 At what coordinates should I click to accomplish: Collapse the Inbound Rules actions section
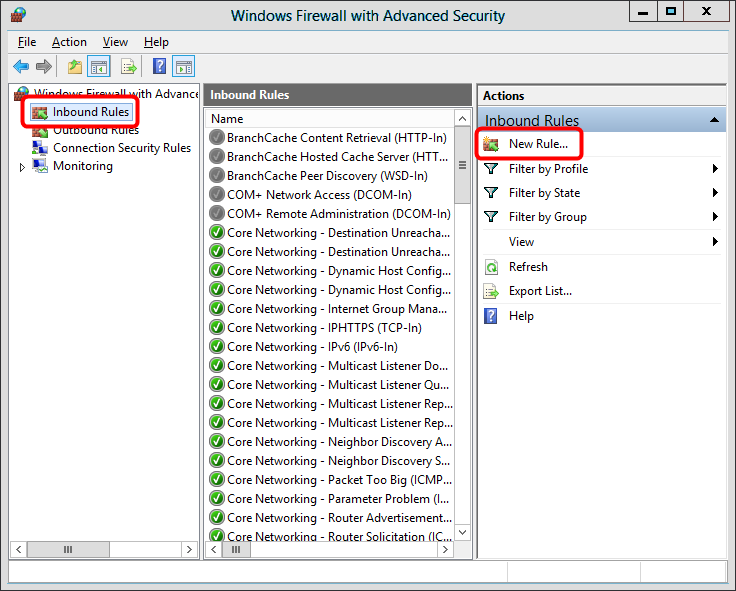click(714, 120)
